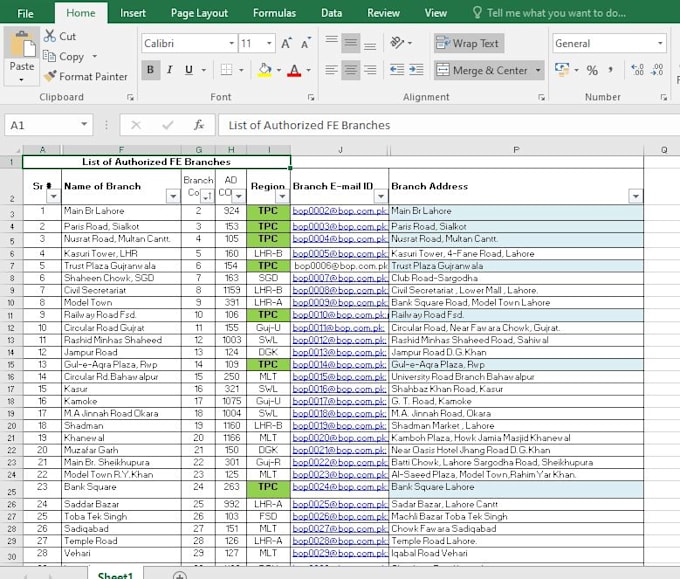Click the formula bar text field

[x=449, y=125]
